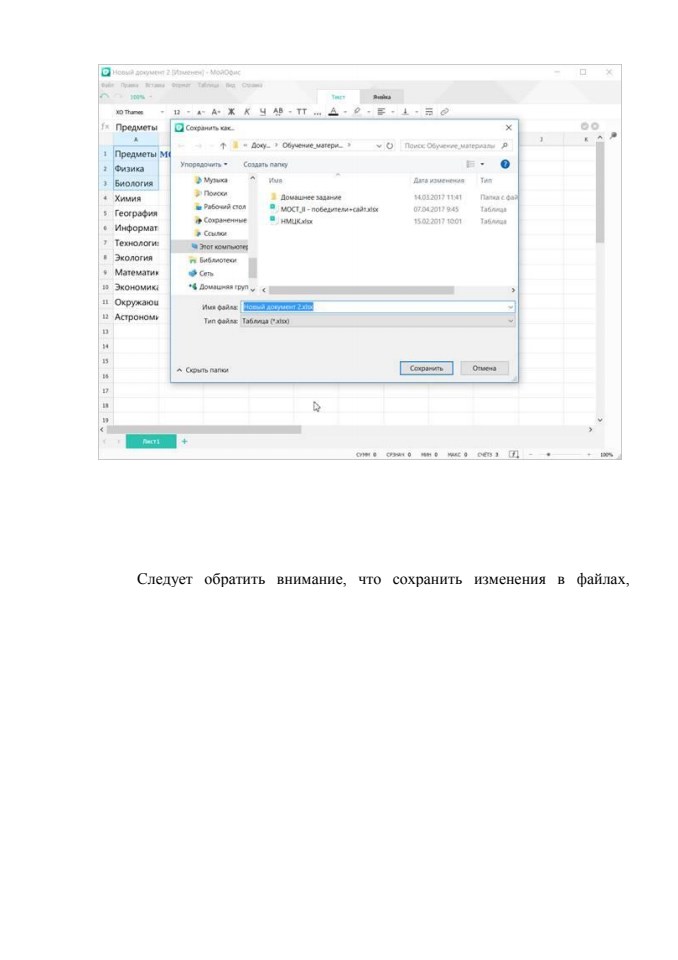678x960 pixels.
Task: Open the Формат menu
Action: 181,85
